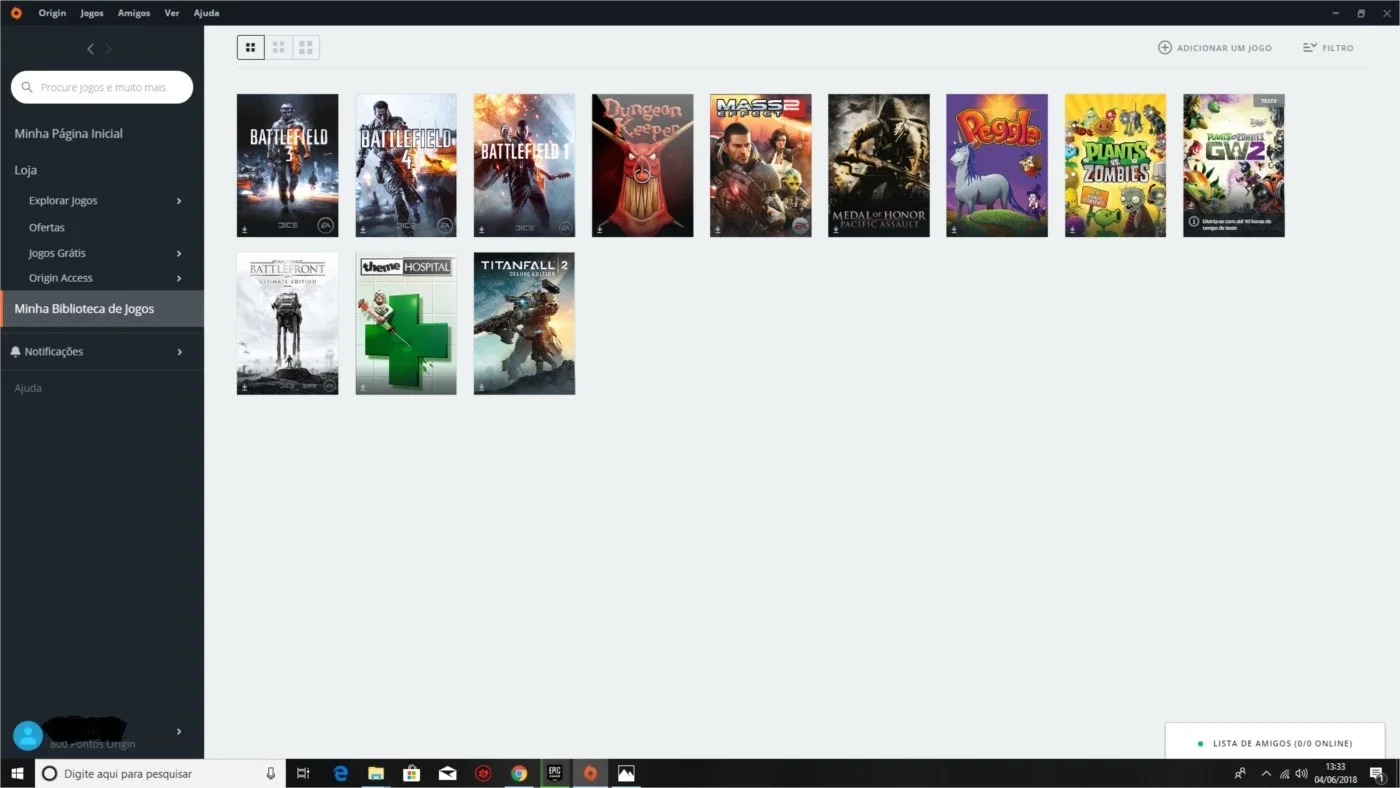The width and height of the screenshot is (1400, 788).
Task: Open the Filtro filter panel
Action: [1328, 47]
